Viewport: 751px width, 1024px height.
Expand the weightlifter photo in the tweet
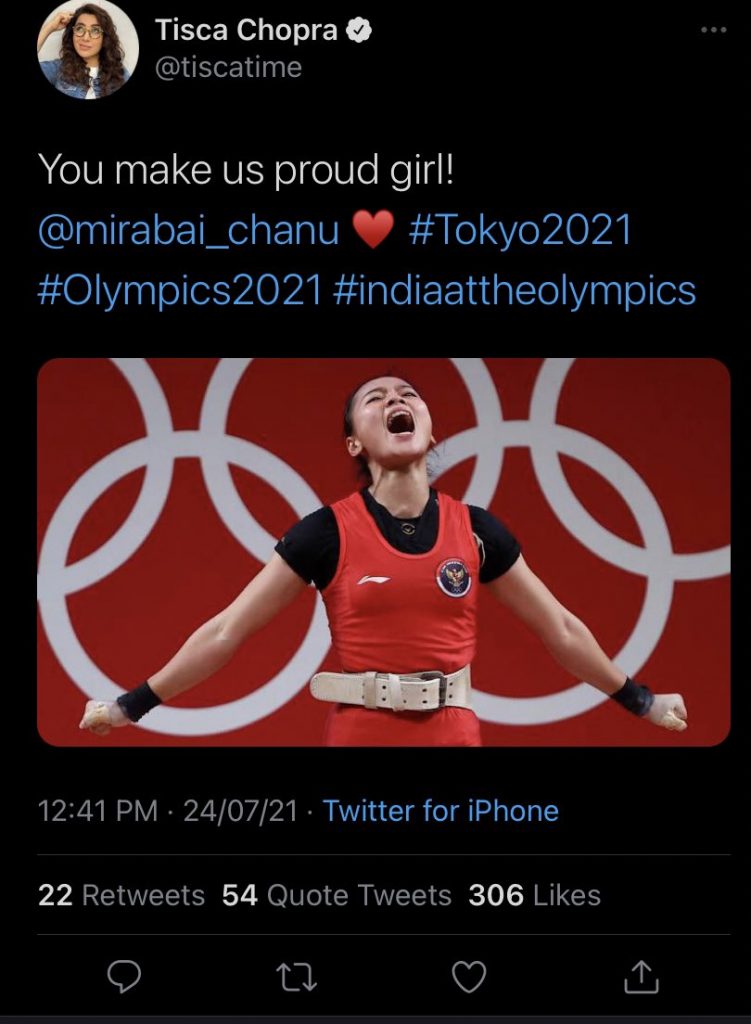click(384, 552)
